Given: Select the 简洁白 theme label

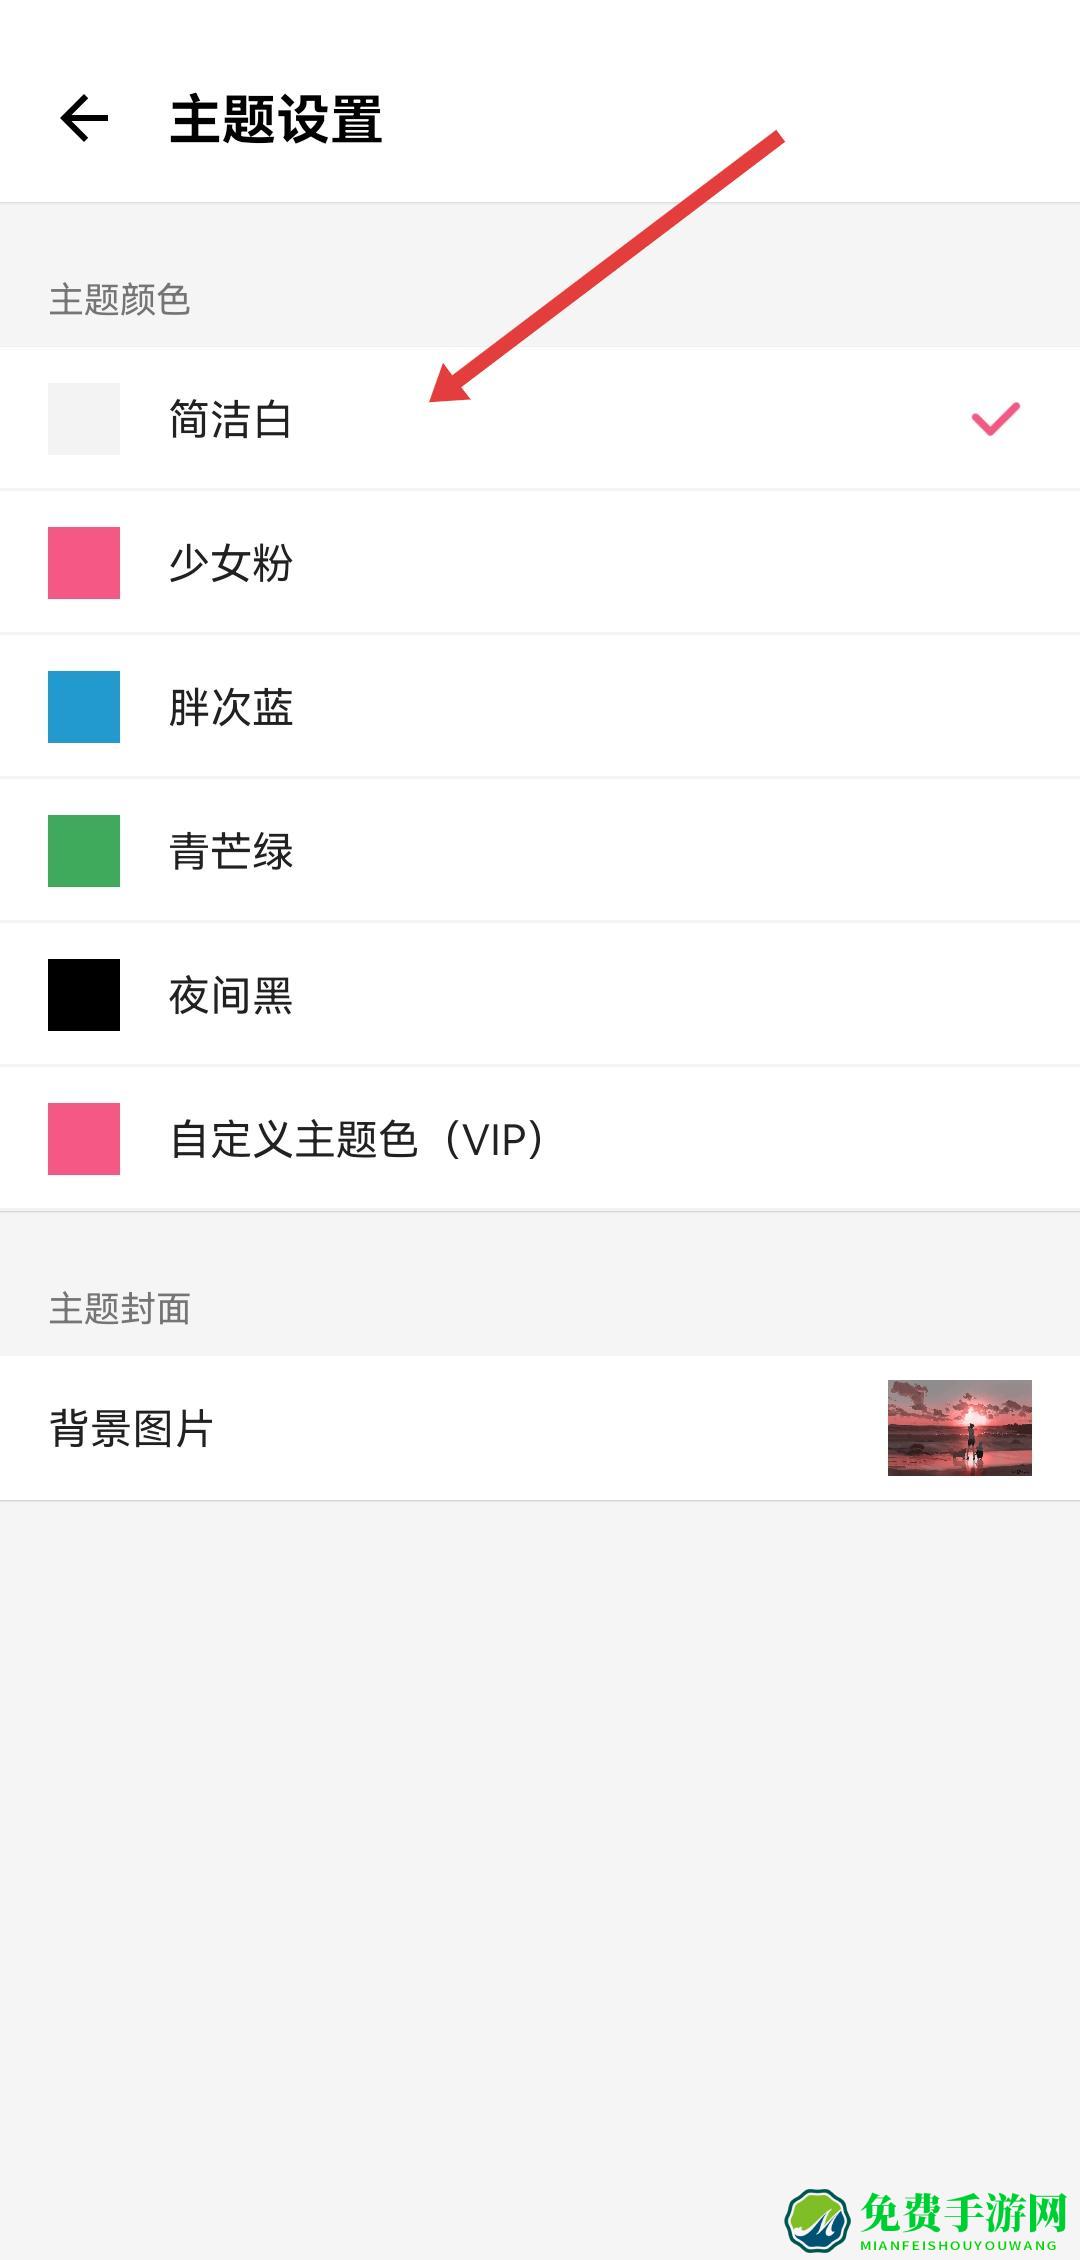Looking at the screenshot, I should [230, 419].
